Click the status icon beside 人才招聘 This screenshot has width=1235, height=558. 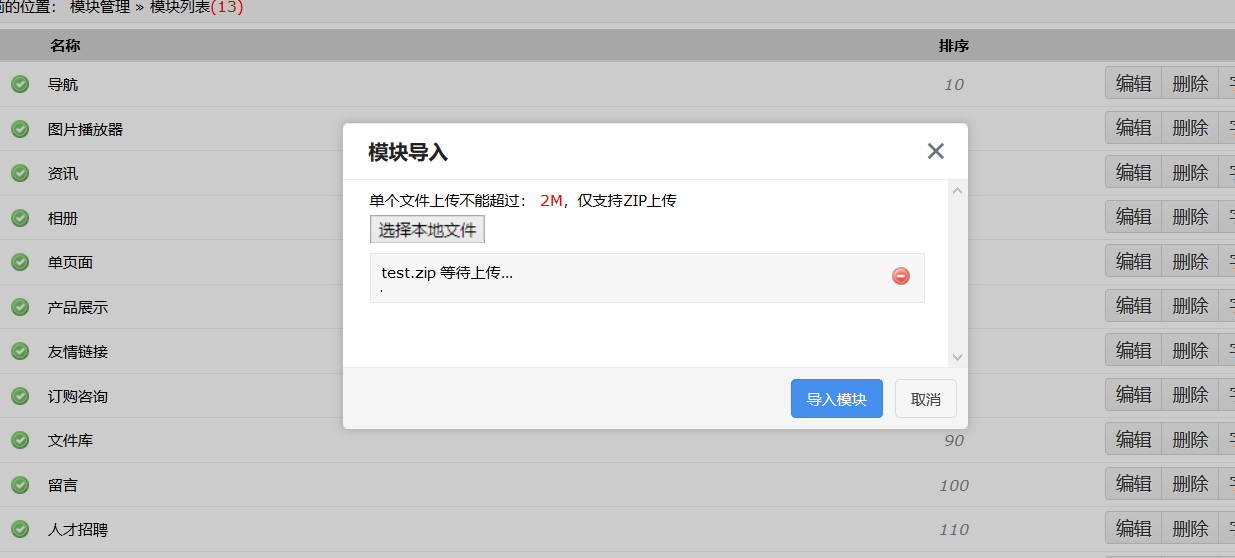coord(20,529)
